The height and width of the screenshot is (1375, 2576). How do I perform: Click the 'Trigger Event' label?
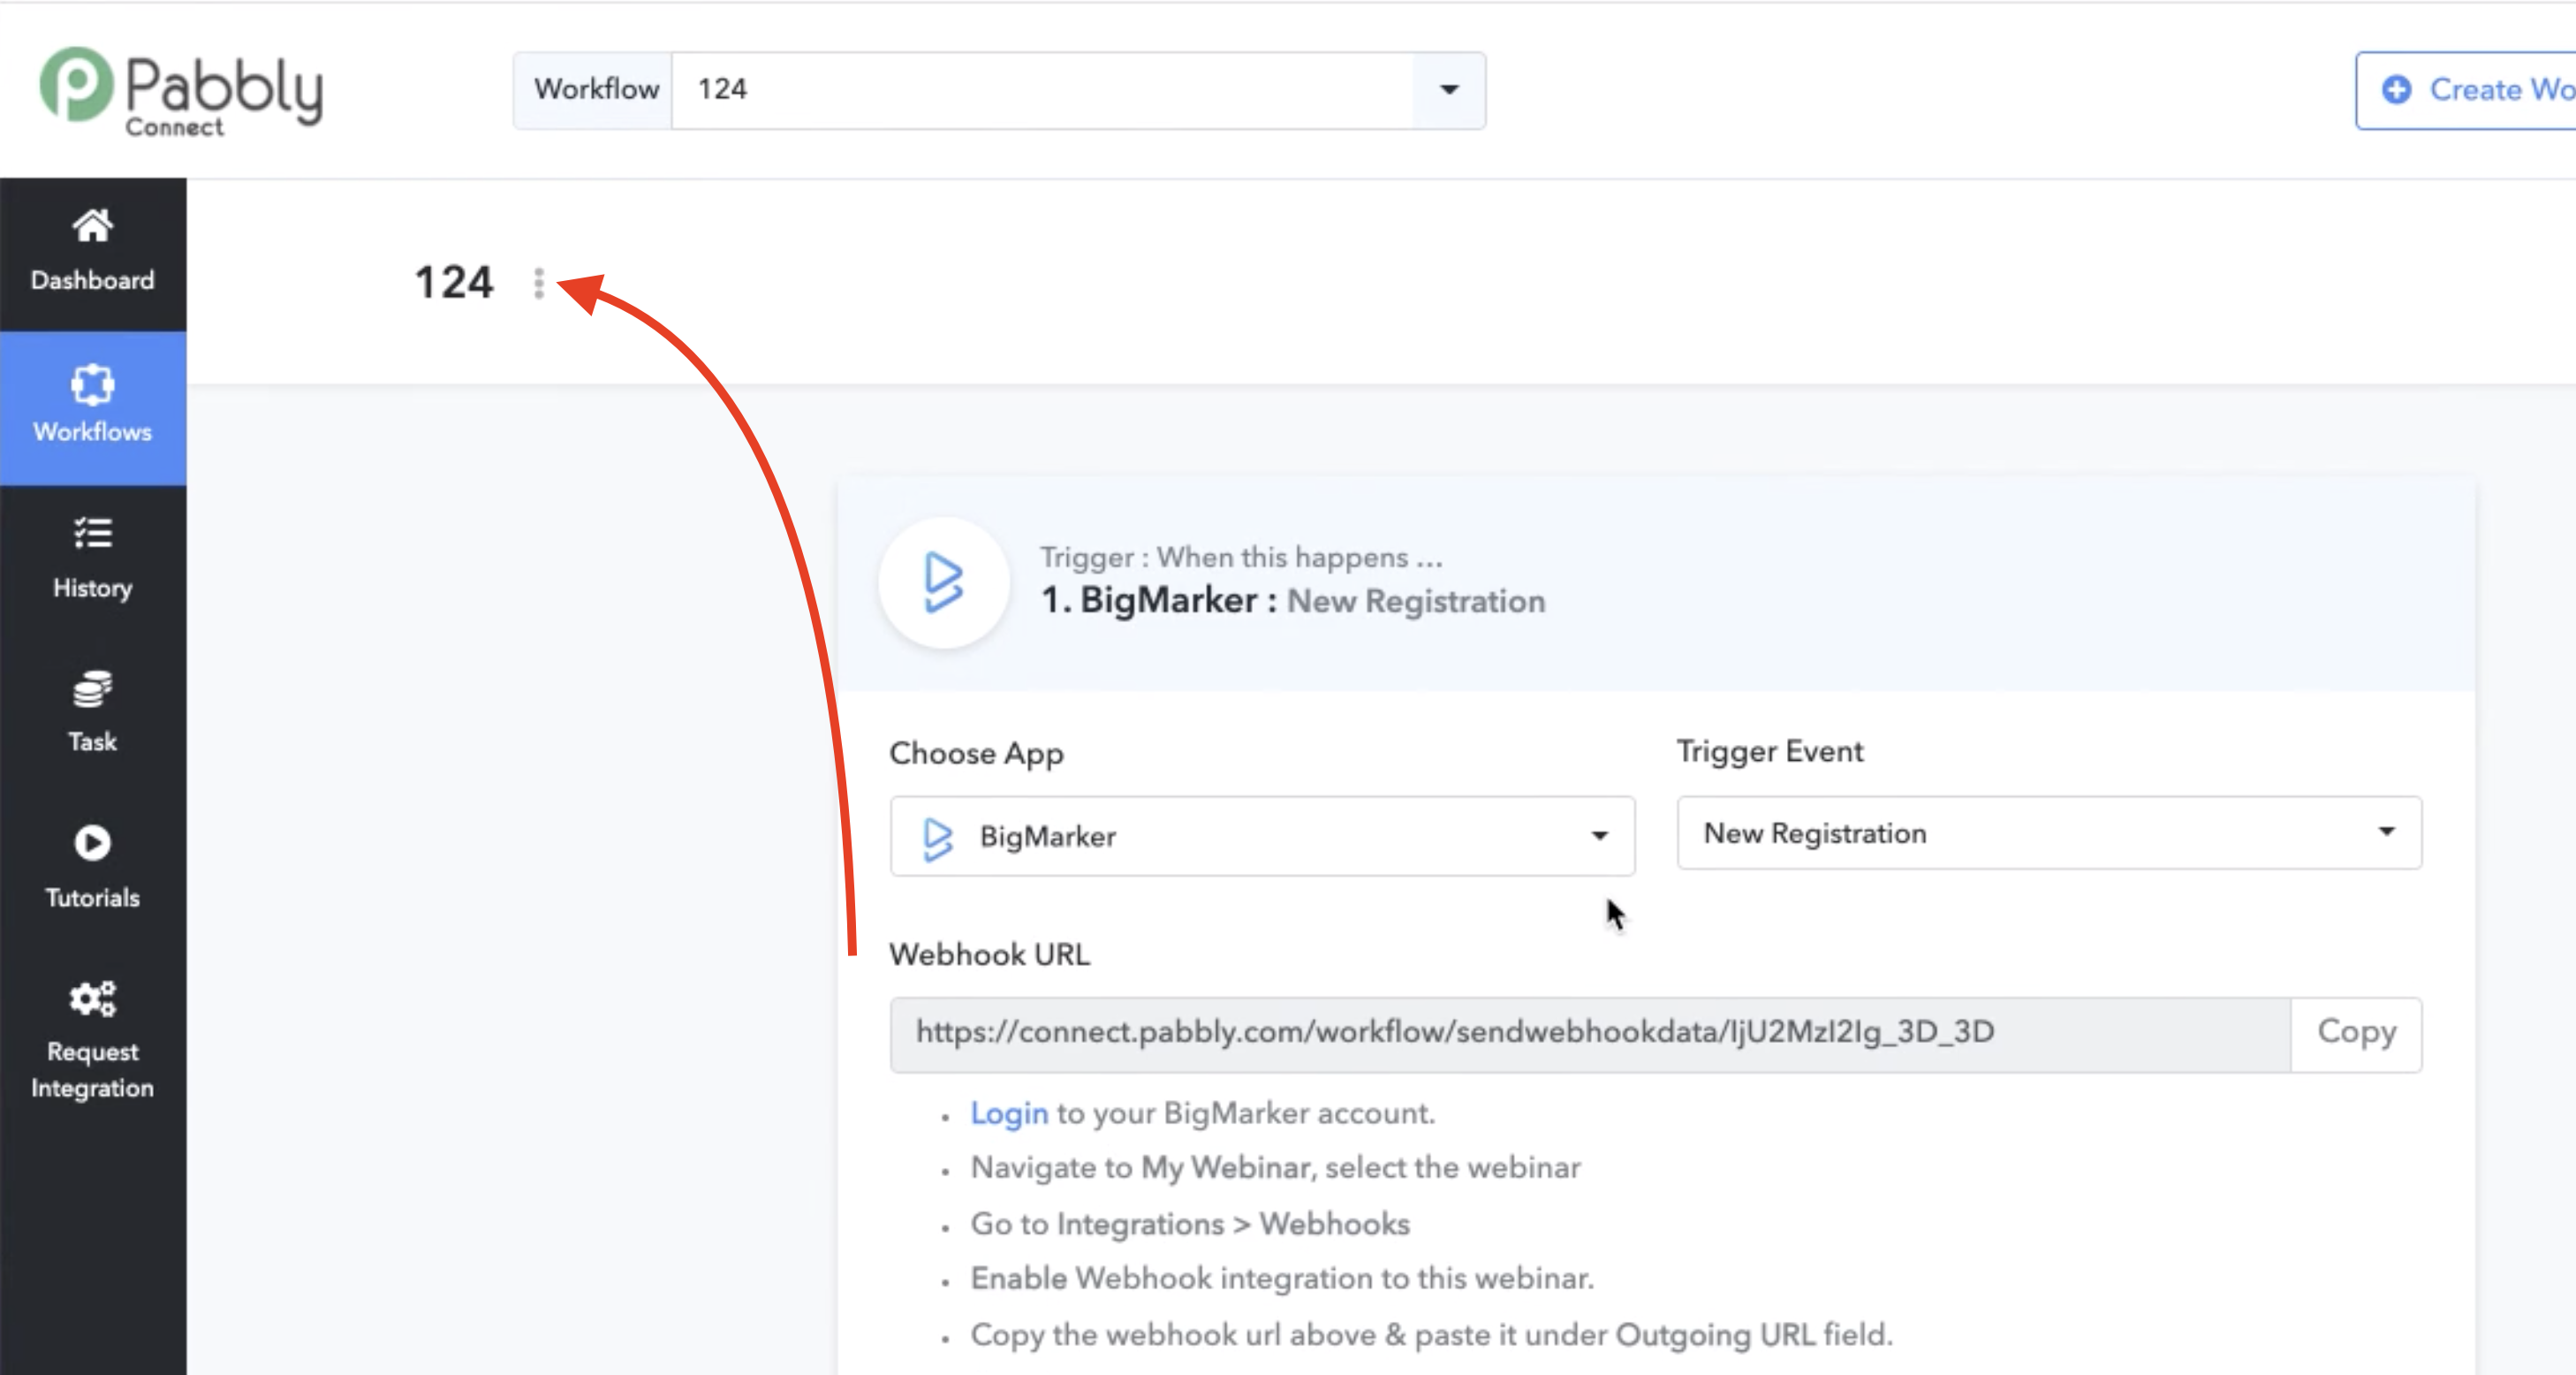tap(1769, 751)
